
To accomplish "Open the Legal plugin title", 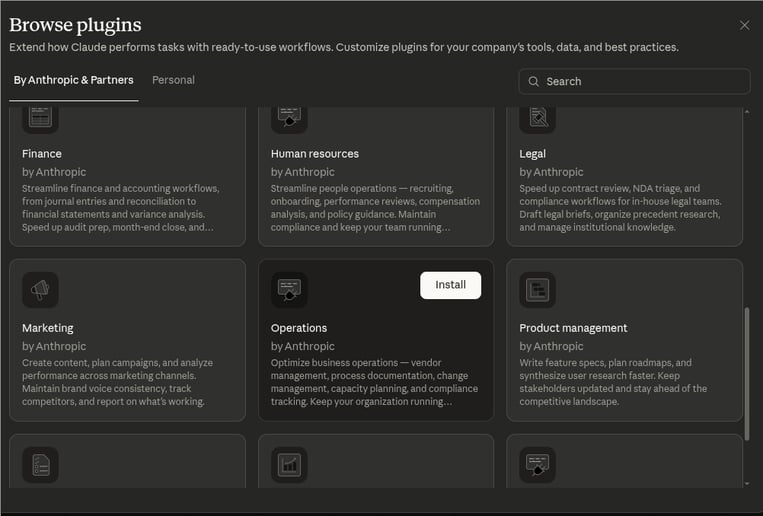I will coord(533,154).
